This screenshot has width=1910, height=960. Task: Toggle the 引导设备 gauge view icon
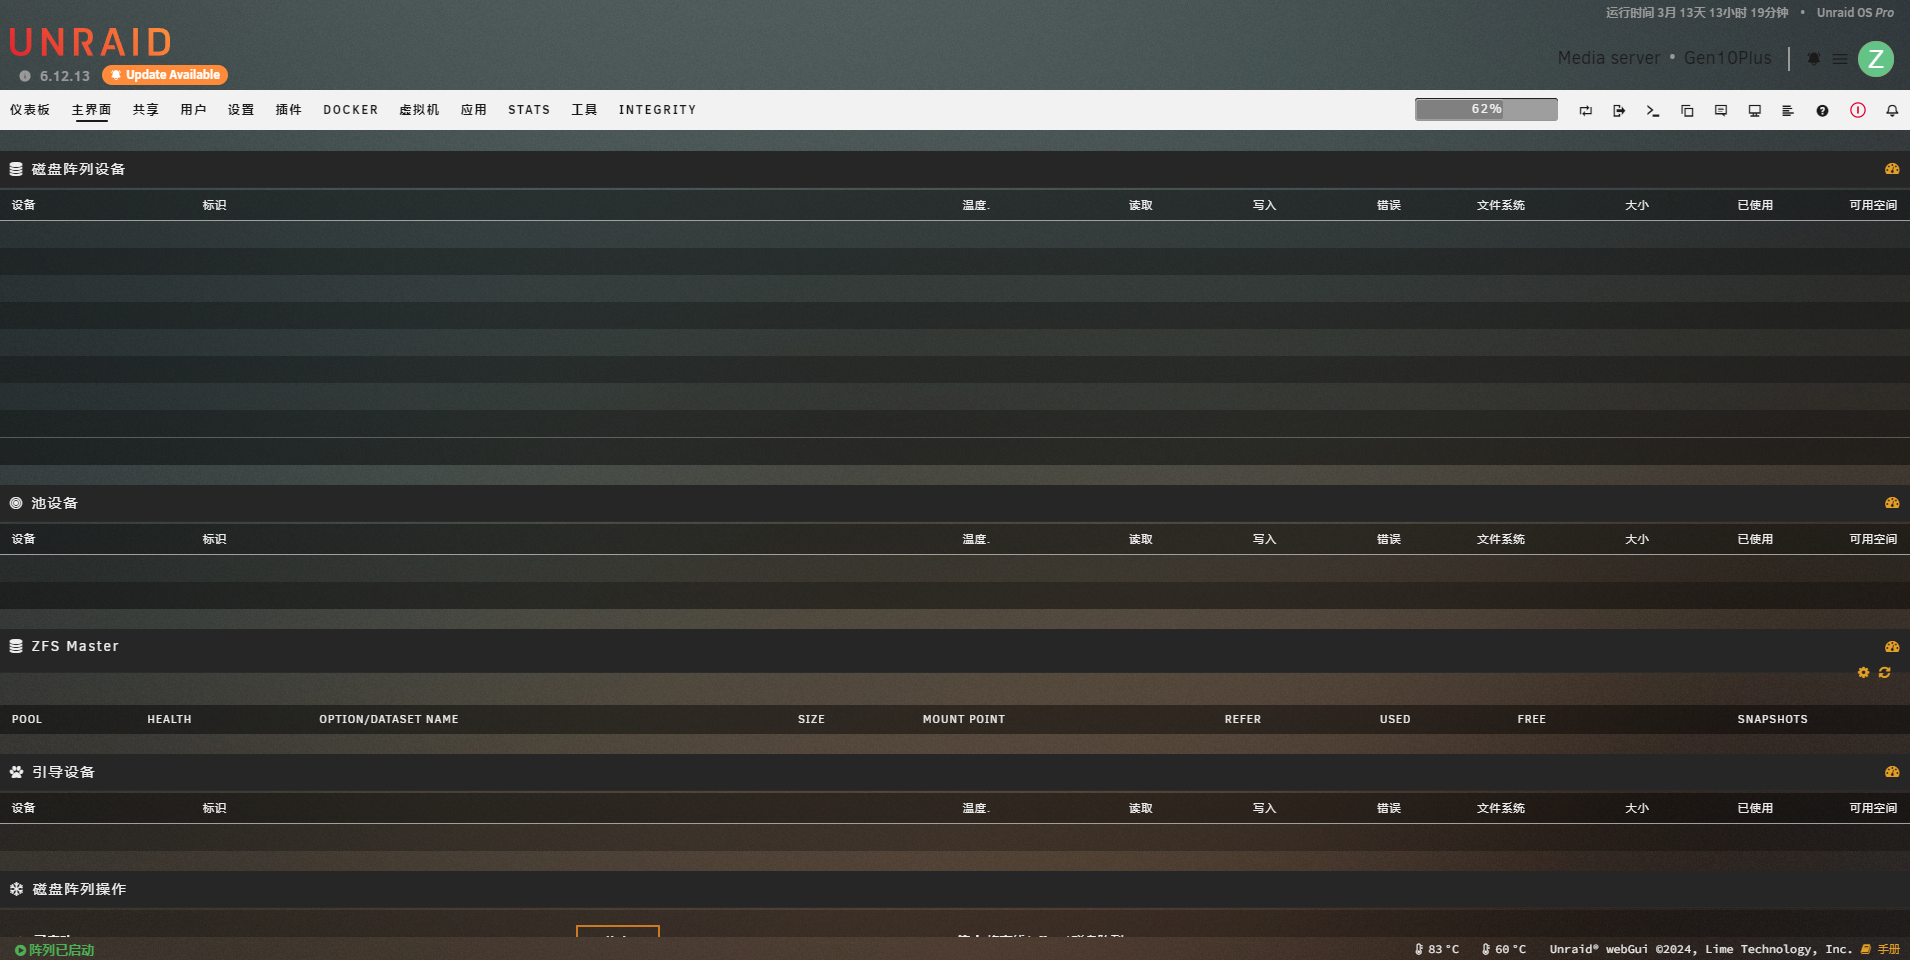click(x=1892, y=772)
